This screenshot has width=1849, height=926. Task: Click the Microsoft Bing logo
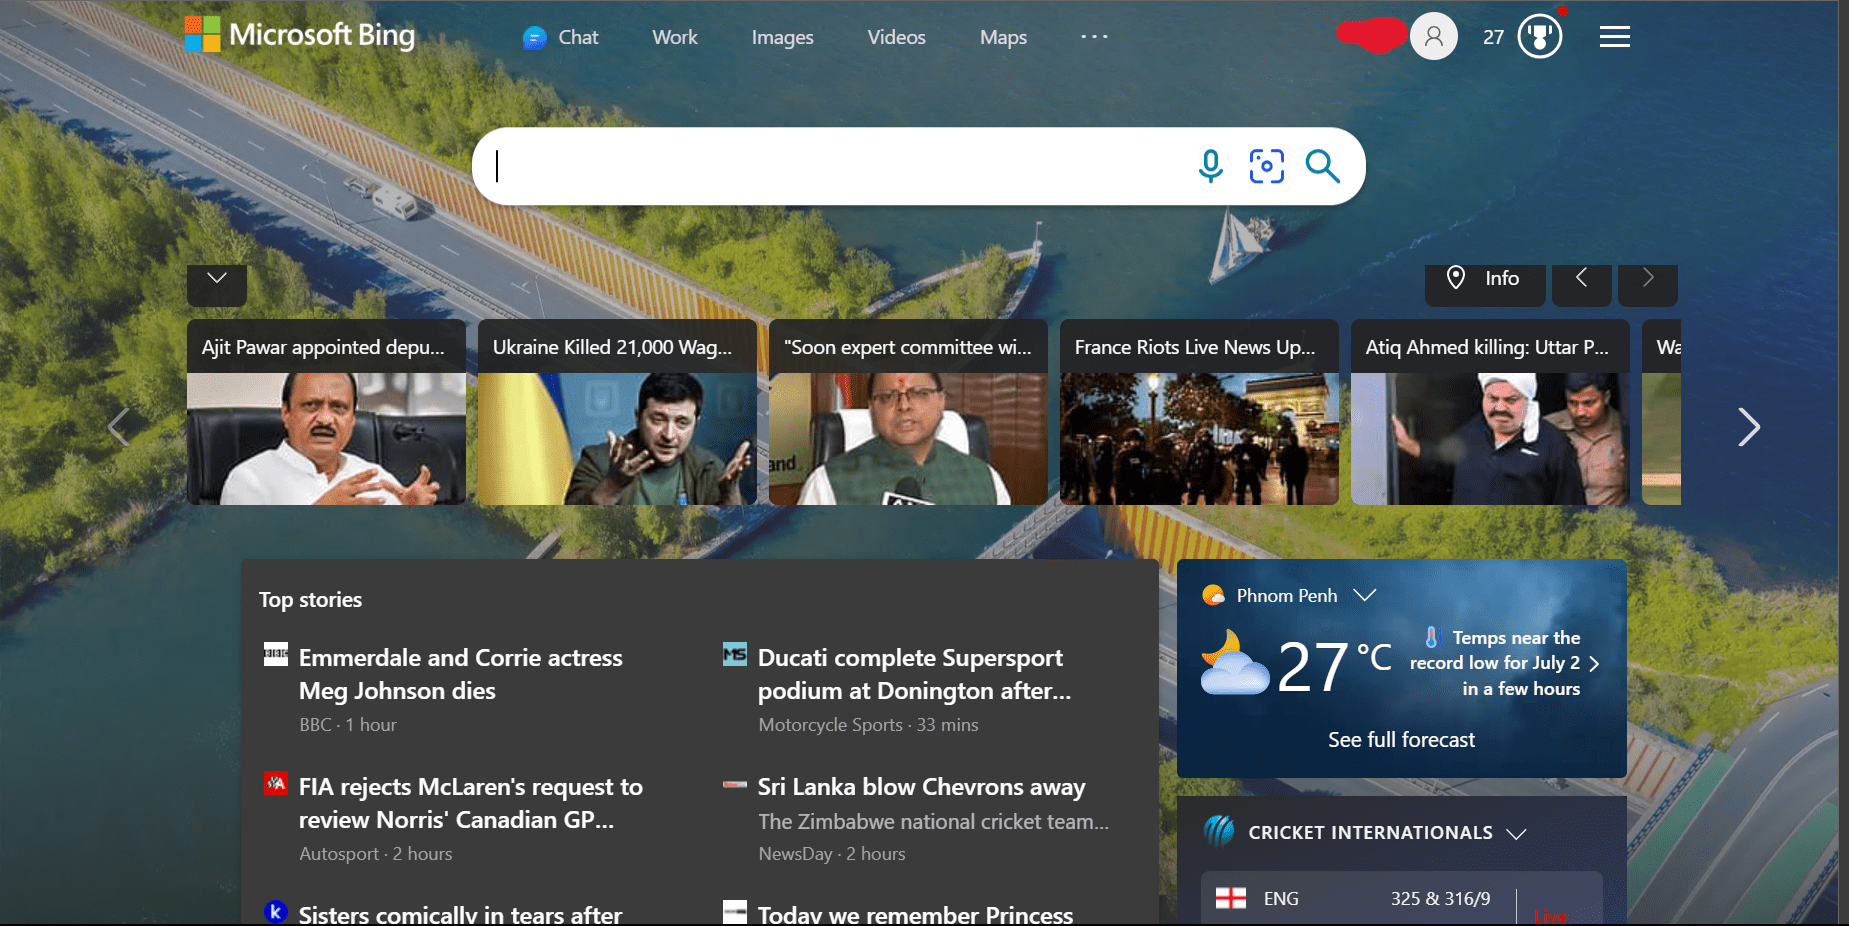point(300,35)
